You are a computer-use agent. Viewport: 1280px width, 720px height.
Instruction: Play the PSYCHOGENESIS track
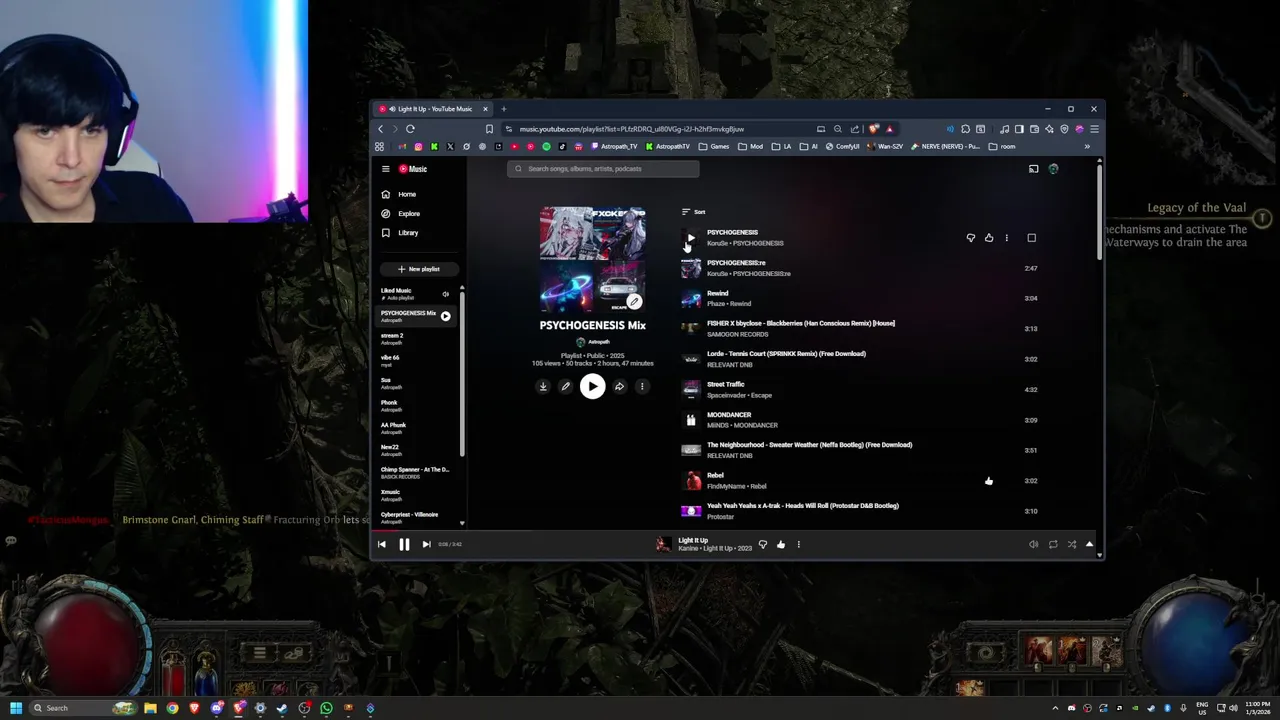691,238
